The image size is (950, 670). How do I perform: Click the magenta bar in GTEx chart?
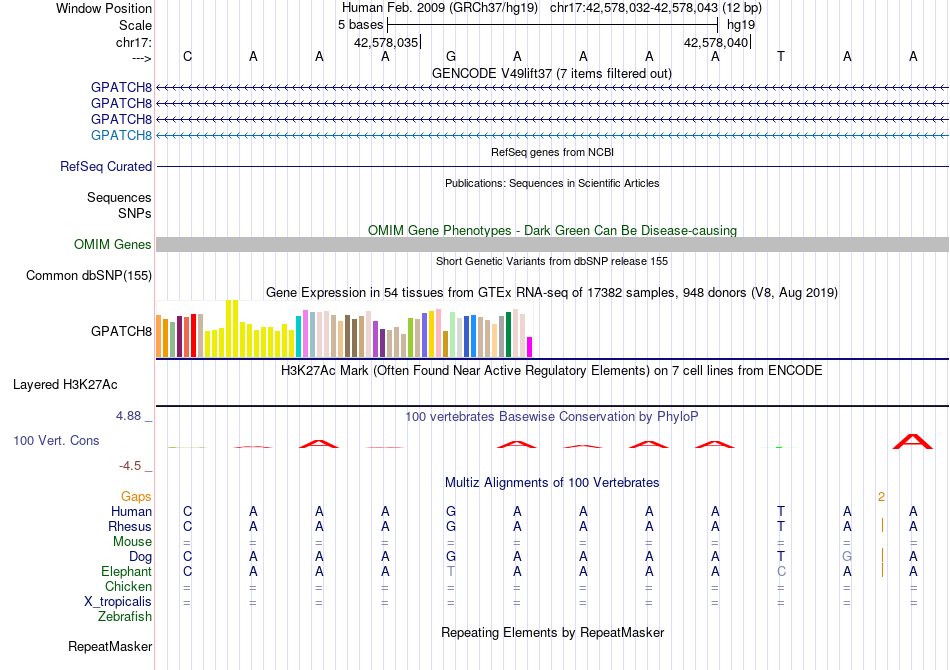click(x=530, y=347)
